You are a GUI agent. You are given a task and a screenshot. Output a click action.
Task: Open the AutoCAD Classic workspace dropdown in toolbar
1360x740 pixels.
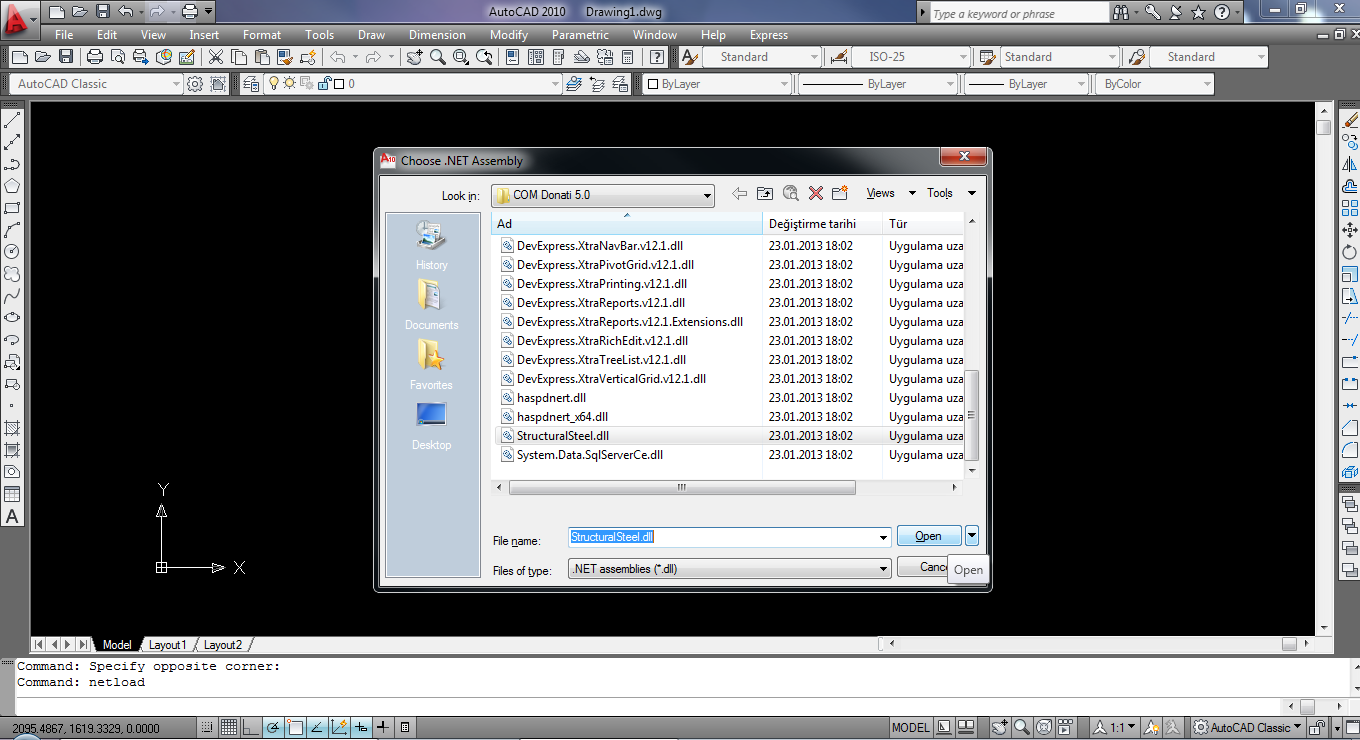[x=176, y=84]
